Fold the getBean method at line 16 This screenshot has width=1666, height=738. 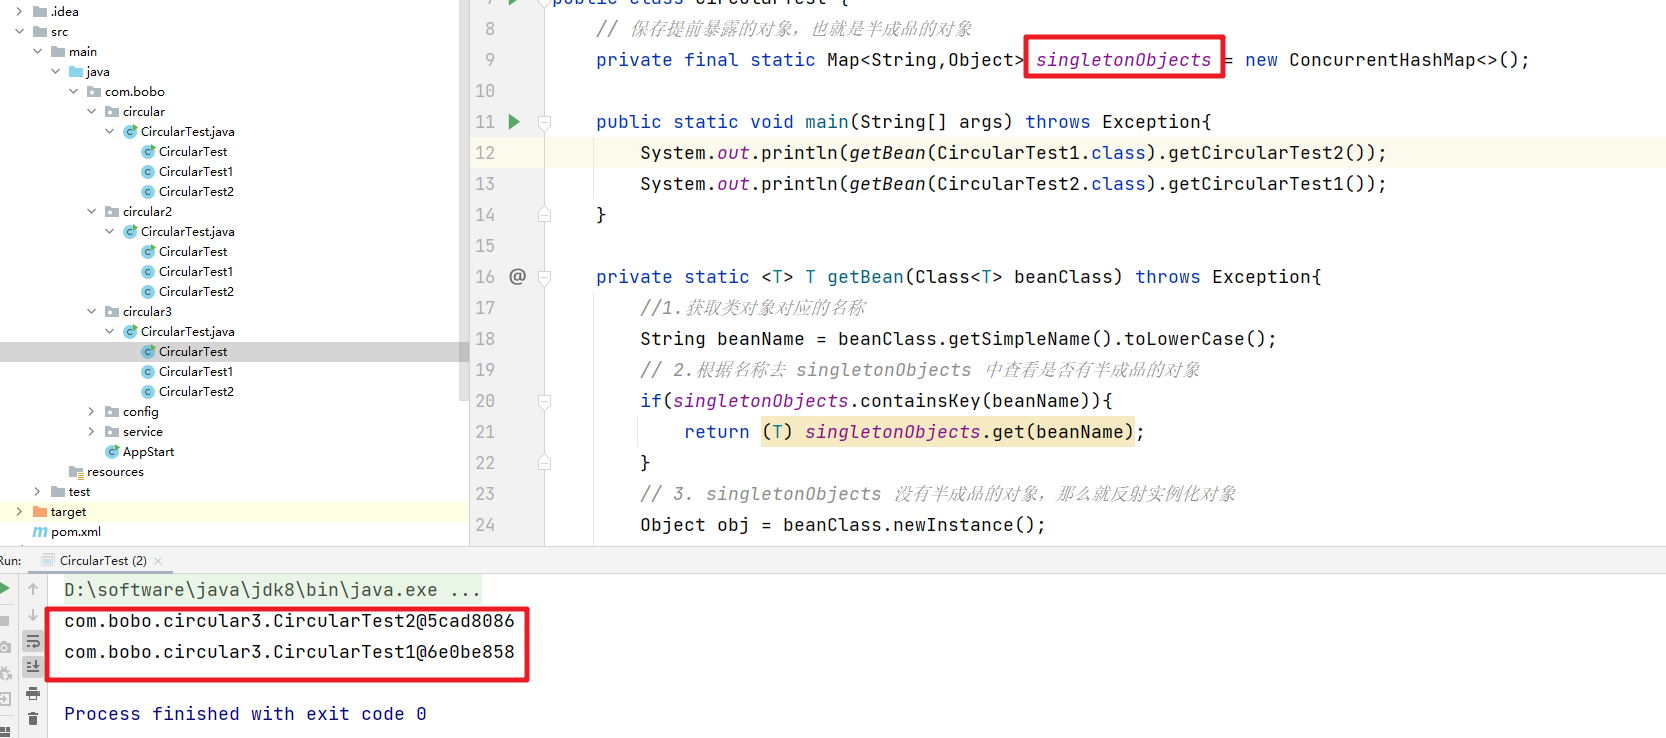click(x=544, y=277)
